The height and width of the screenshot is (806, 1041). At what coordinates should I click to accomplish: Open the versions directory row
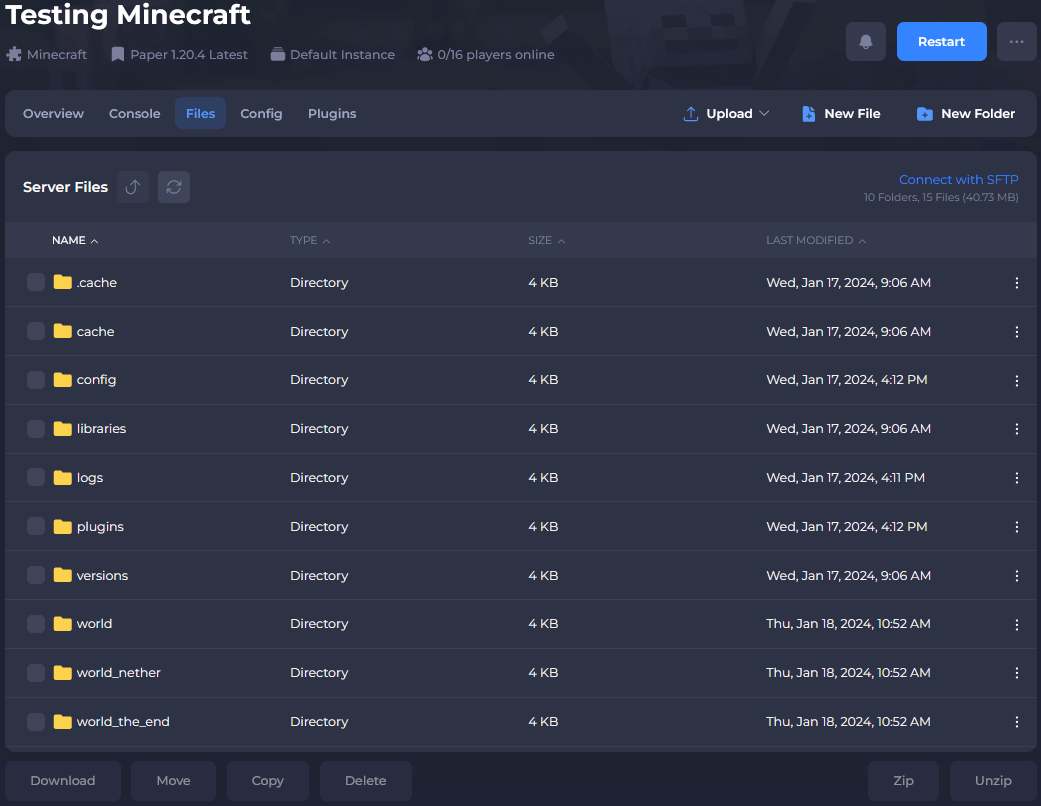(x=102, y=576)
